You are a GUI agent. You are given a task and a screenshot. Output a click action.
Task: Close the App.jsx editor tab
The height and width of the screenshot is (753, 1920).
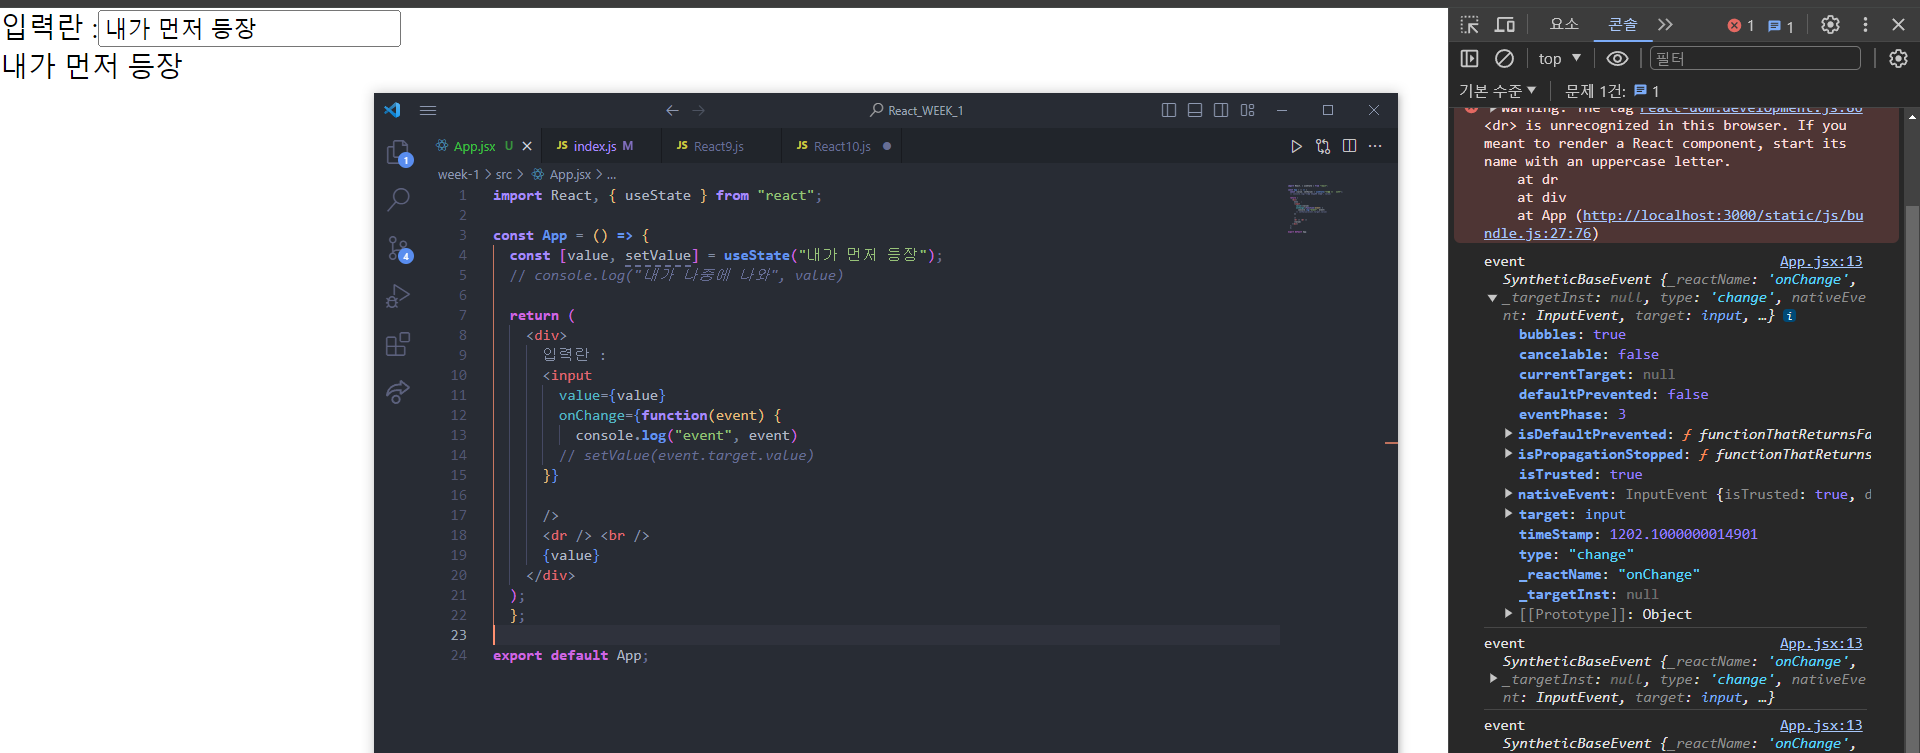click(527, 146)
